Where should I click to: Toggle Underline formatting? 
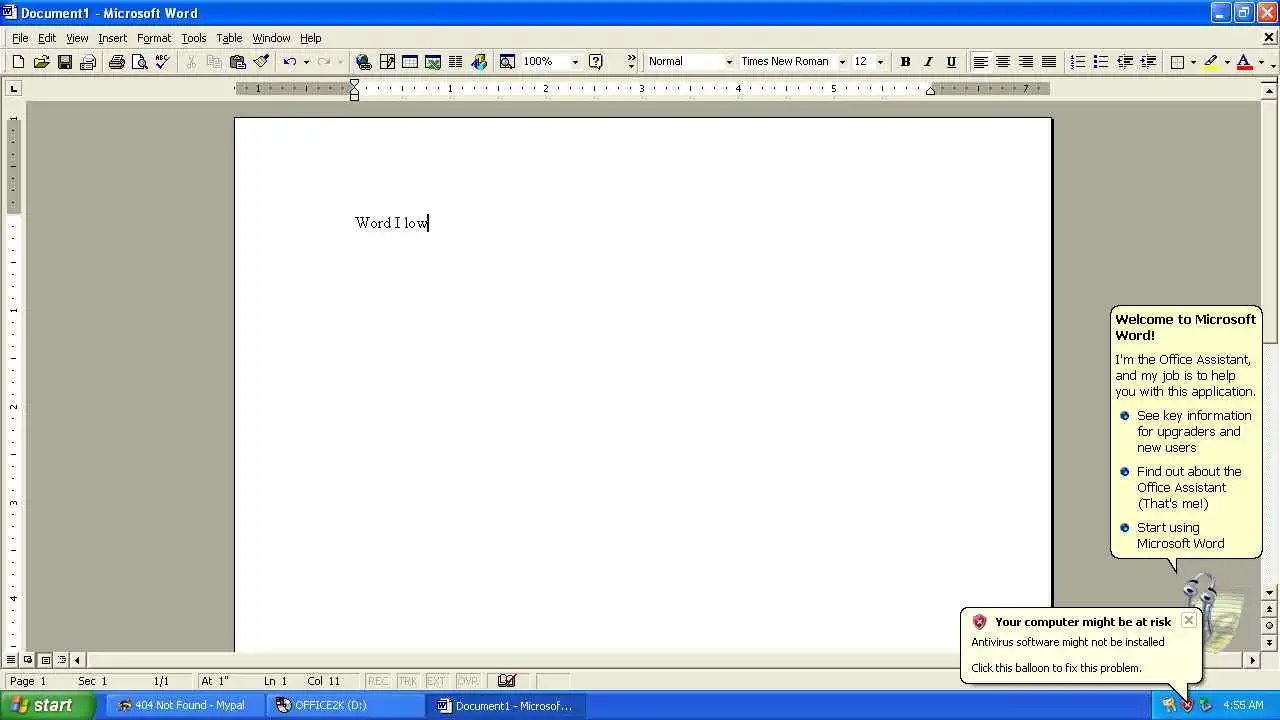coord(951,62)
